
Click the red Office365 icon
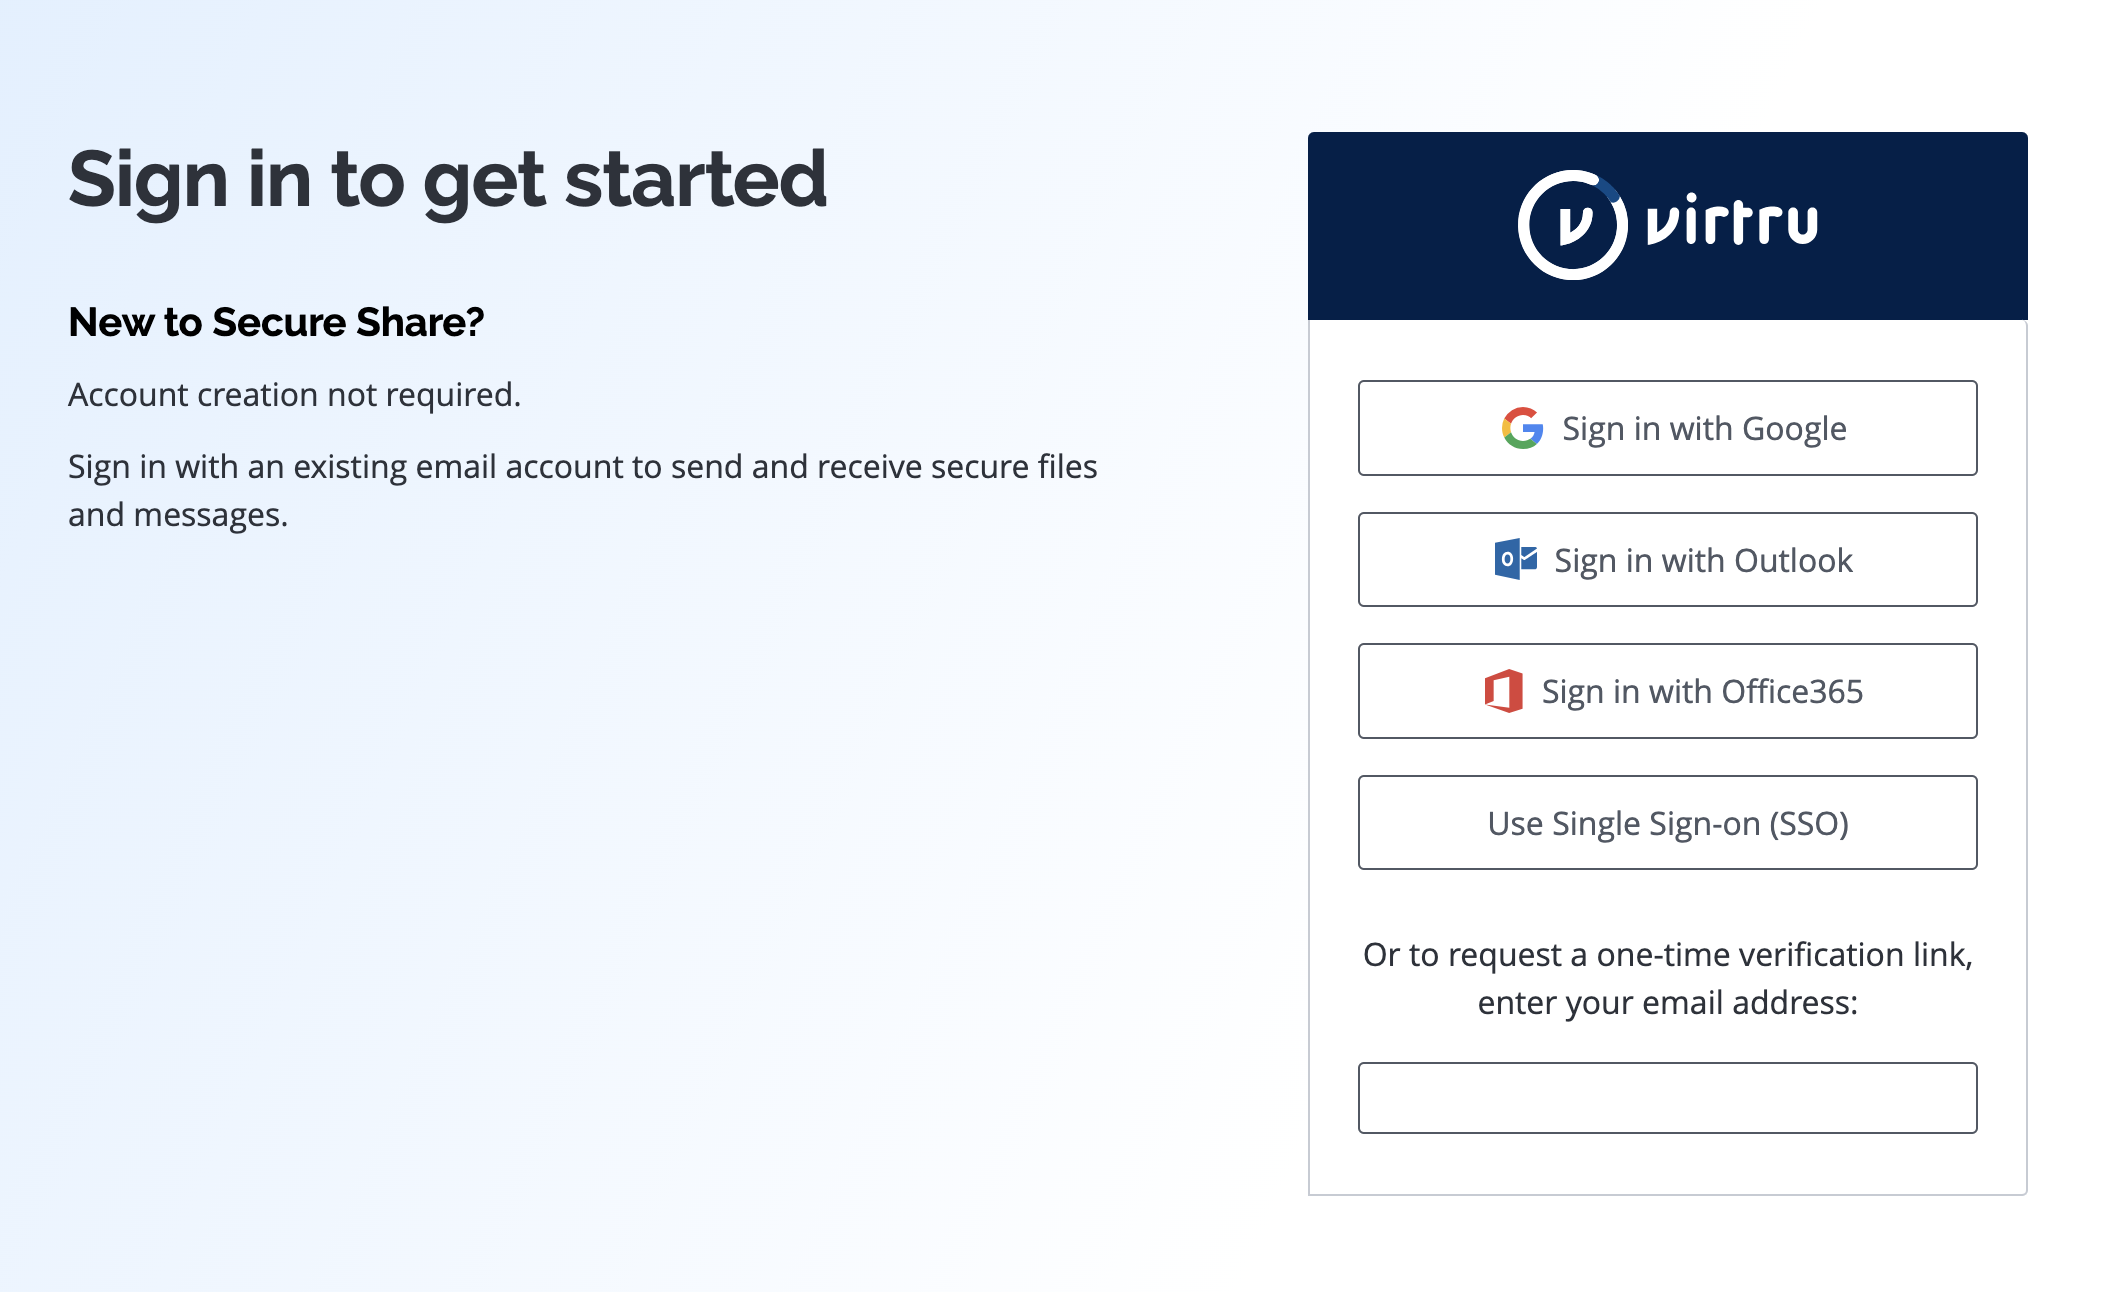click(1504, 691)
